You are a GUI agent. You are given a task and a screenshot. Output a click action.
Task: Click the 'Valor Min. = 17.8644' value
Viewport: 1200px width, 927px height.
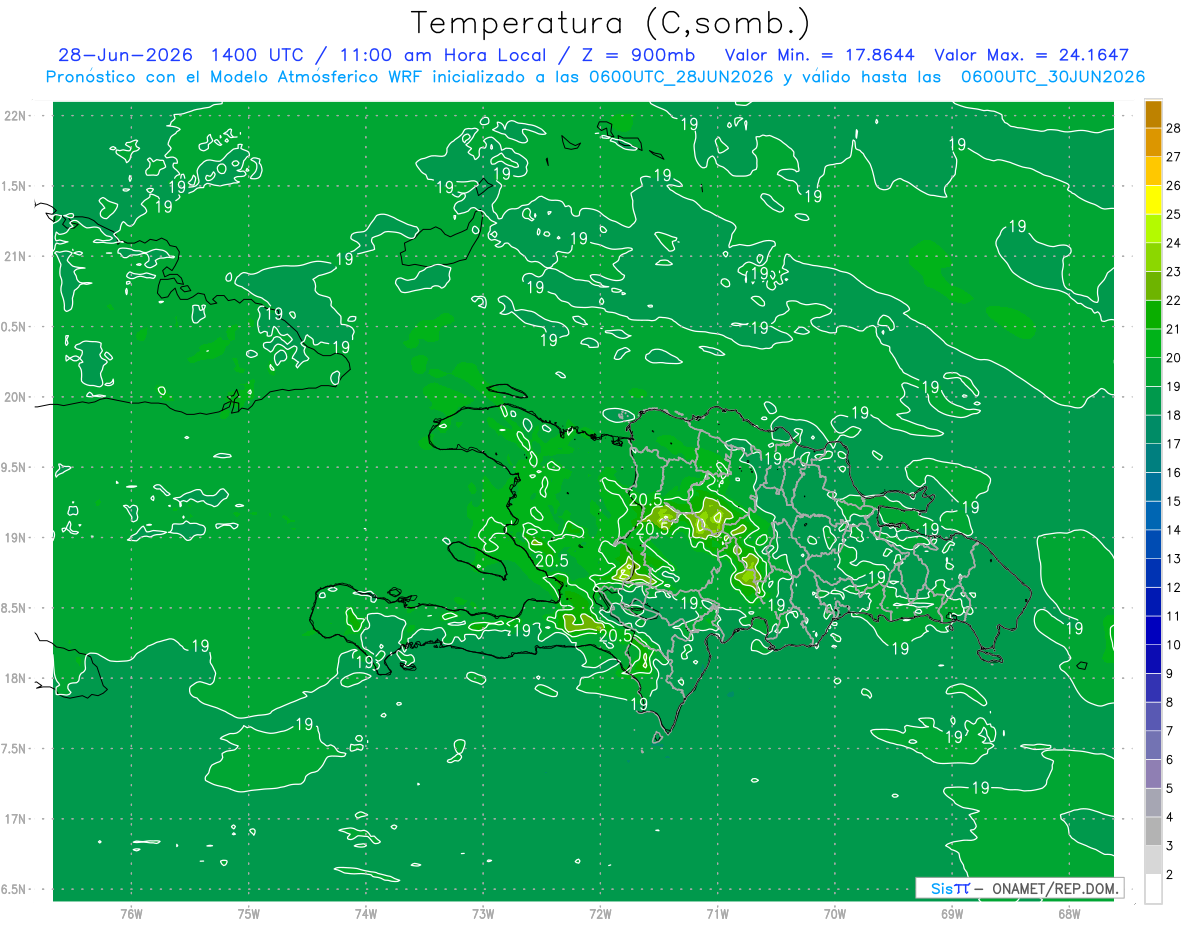pos(820,55)
